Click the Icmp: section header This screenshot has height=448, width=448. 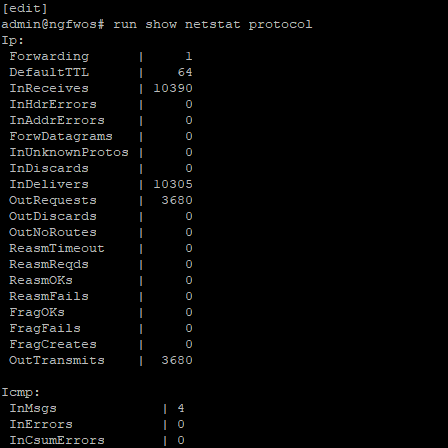pos(21,393)
